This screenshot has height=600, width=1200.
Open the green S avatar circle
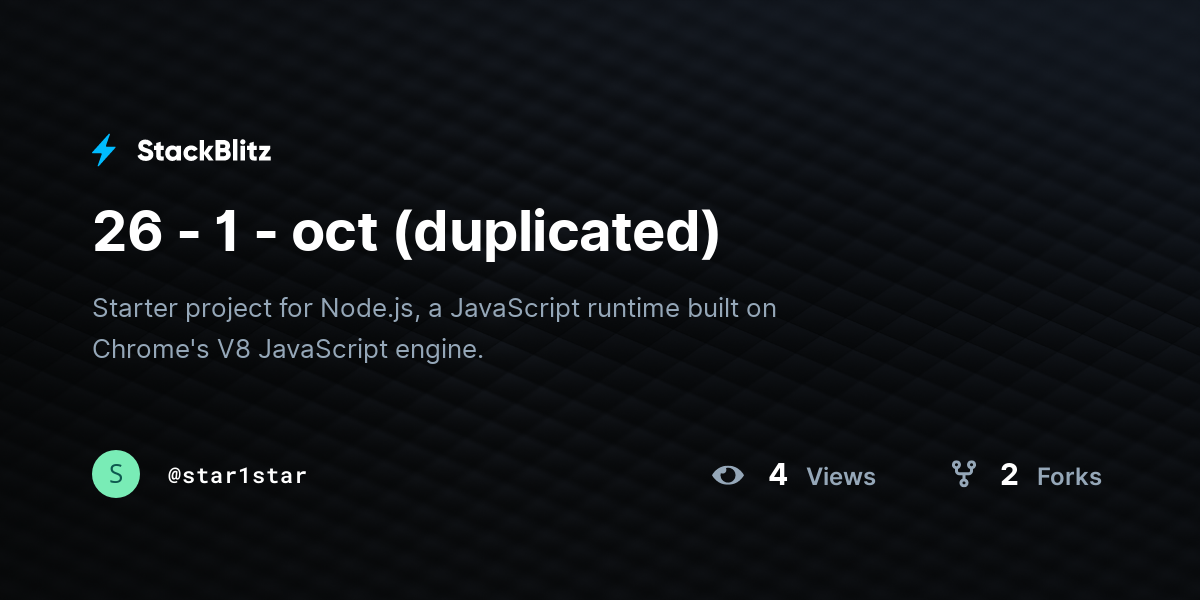(116, 474)
